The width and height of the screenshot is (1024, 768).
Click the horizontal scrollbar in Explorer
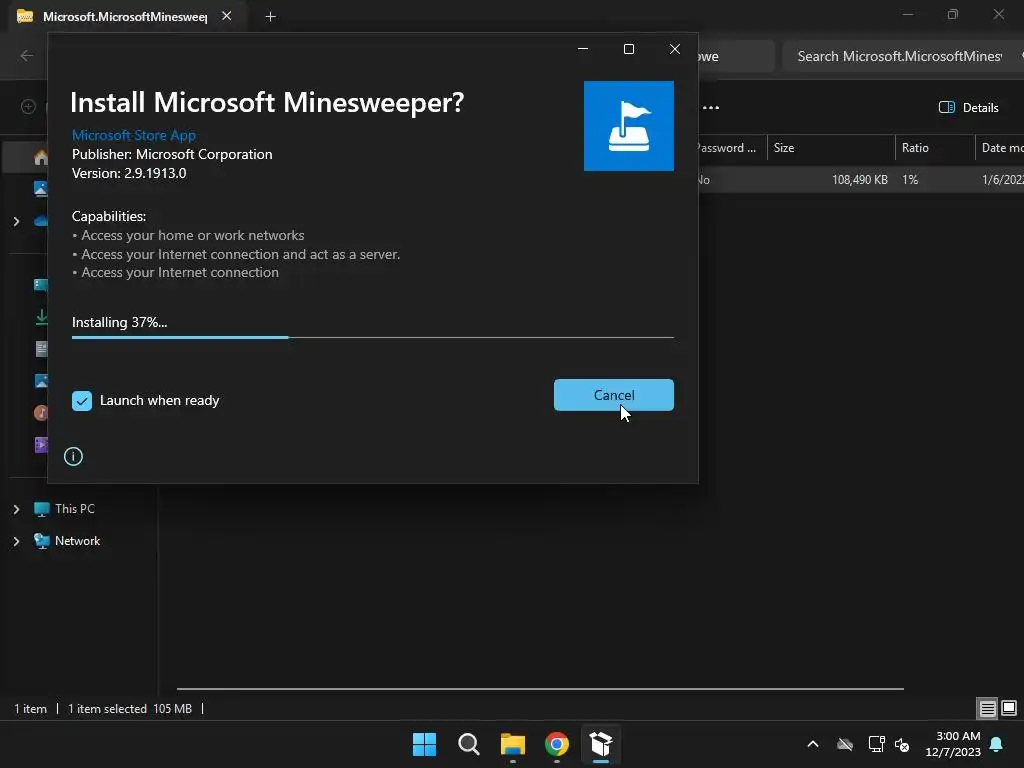[540, 688]
